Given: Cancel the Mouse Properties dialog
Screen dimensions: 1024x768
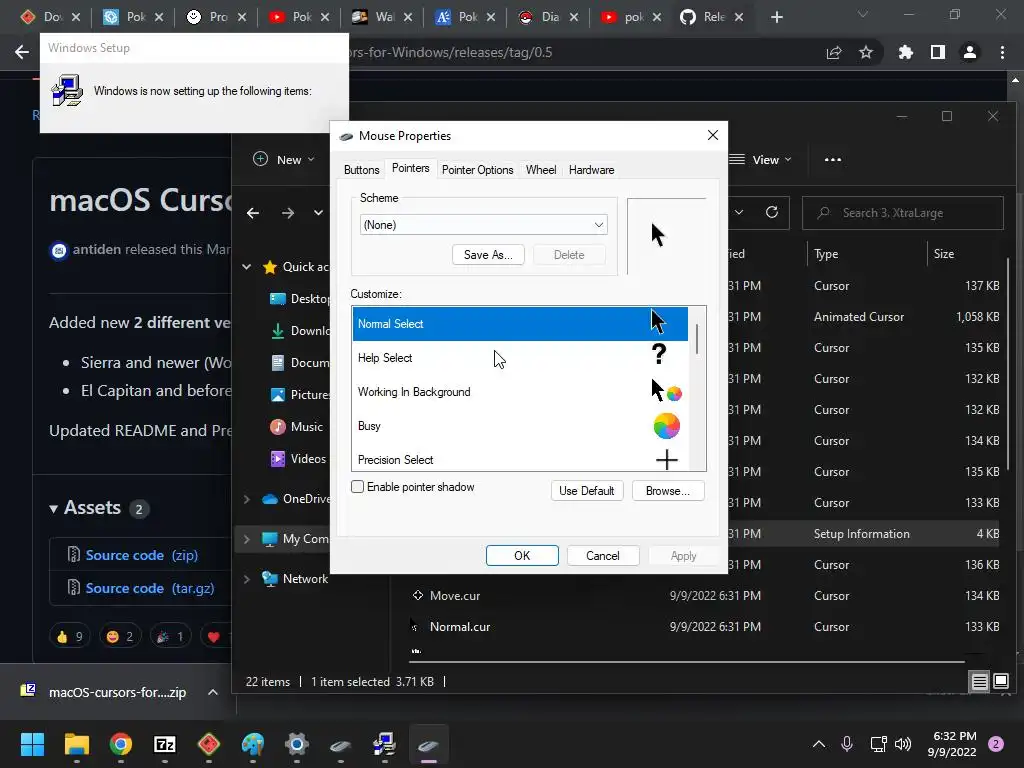Looking at the screenshot, I should pos(602,556).
